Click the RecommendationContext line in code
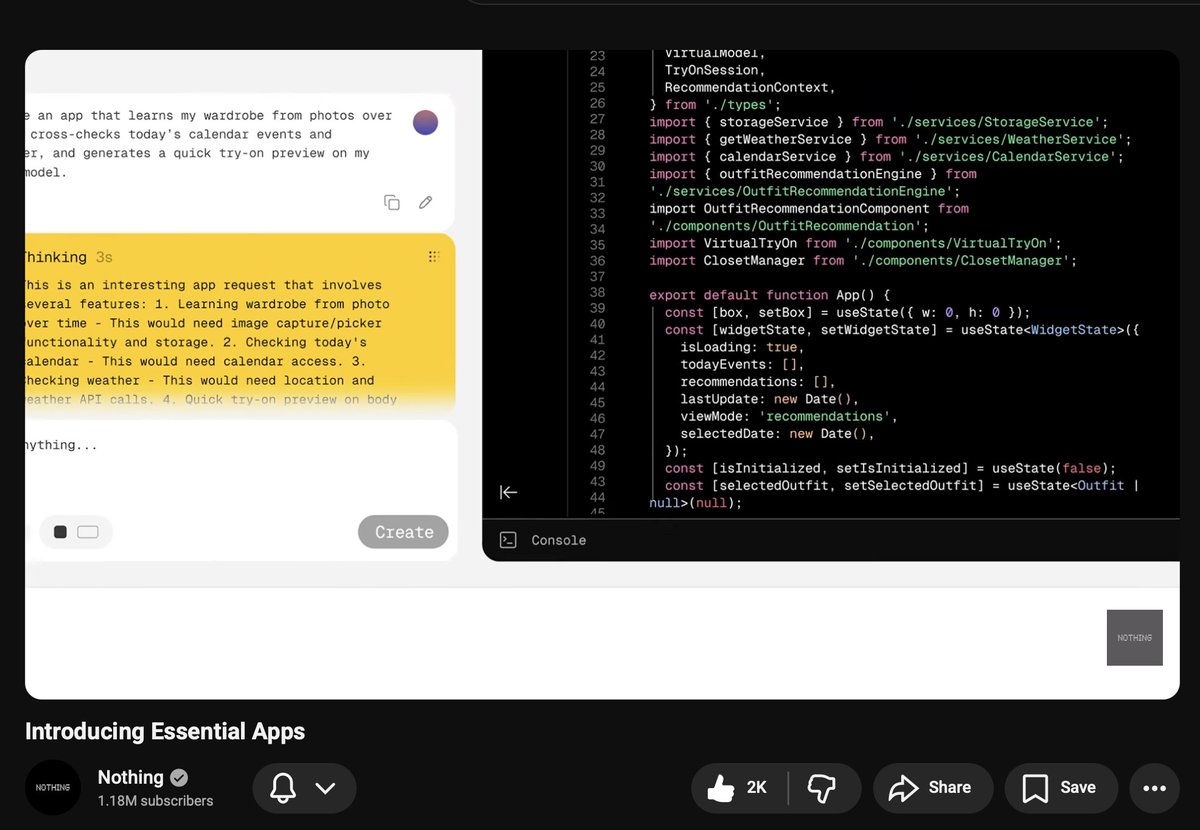This screenshot has width=1200, height=830. click(x=750, y=87)
